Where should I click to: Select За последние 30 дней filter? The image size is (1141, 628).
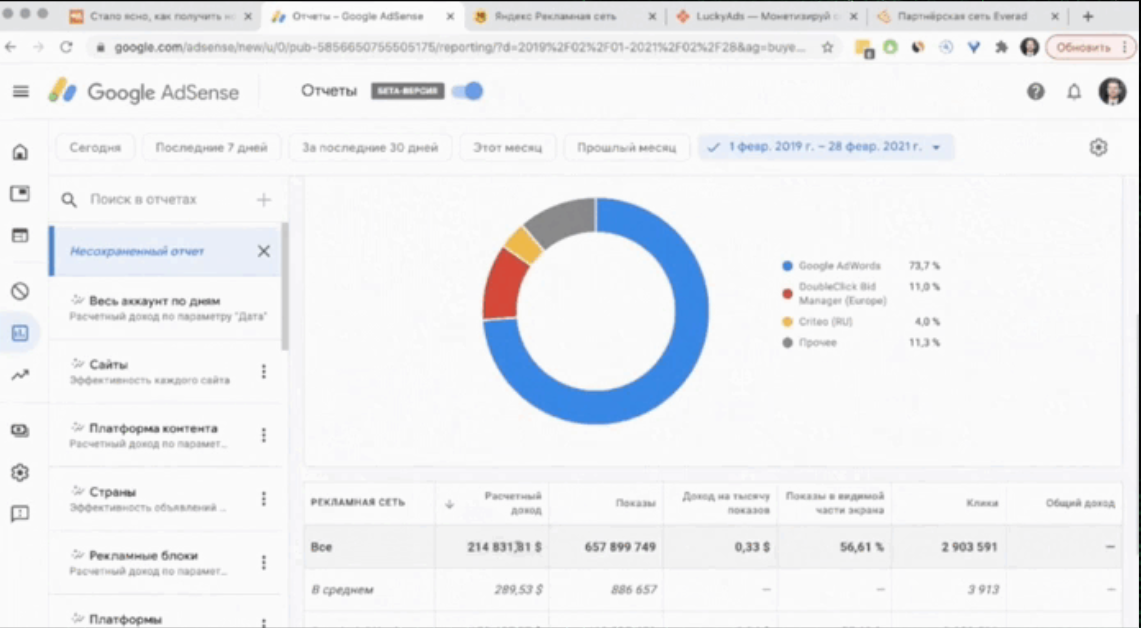370,147
